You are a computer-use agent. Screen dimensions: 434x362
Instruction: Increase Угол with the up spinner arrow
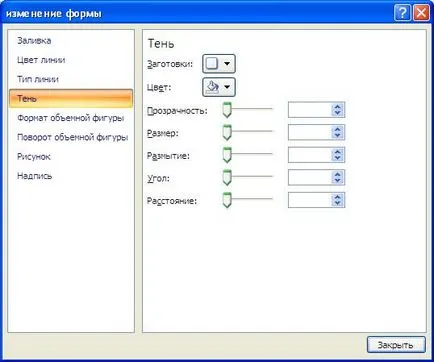click(337, 174)
